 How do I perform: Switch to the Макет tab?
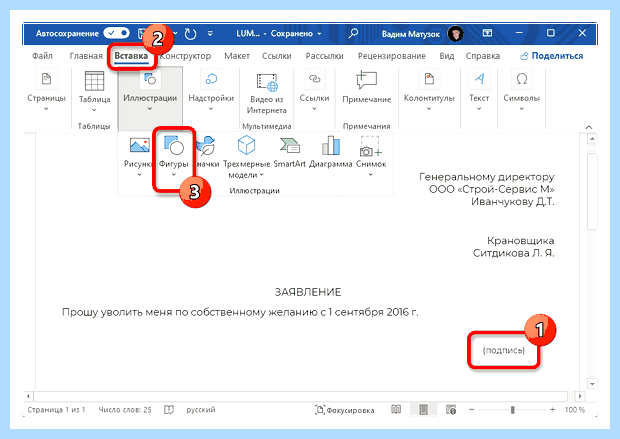coord(237,56)
